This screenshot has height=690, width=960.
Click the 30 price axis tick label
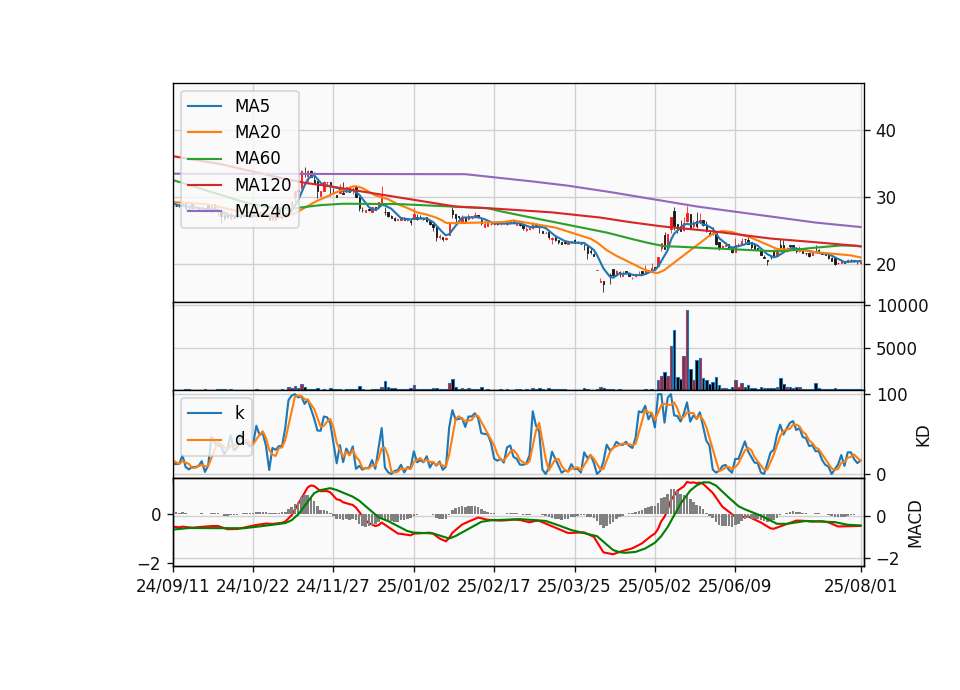886,198
